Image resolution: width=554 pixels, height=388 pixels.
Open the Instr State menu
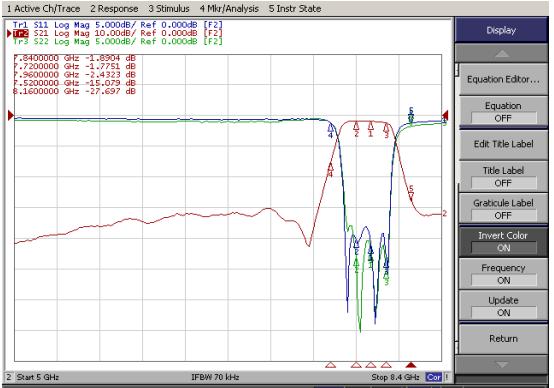(x=295, y=9)
